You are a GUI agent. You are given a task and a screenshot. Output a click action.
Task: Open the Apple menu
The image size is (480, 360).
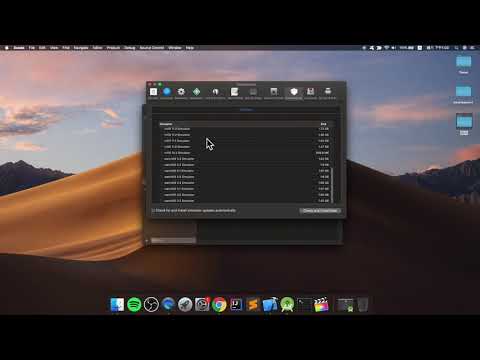(7, 48)
